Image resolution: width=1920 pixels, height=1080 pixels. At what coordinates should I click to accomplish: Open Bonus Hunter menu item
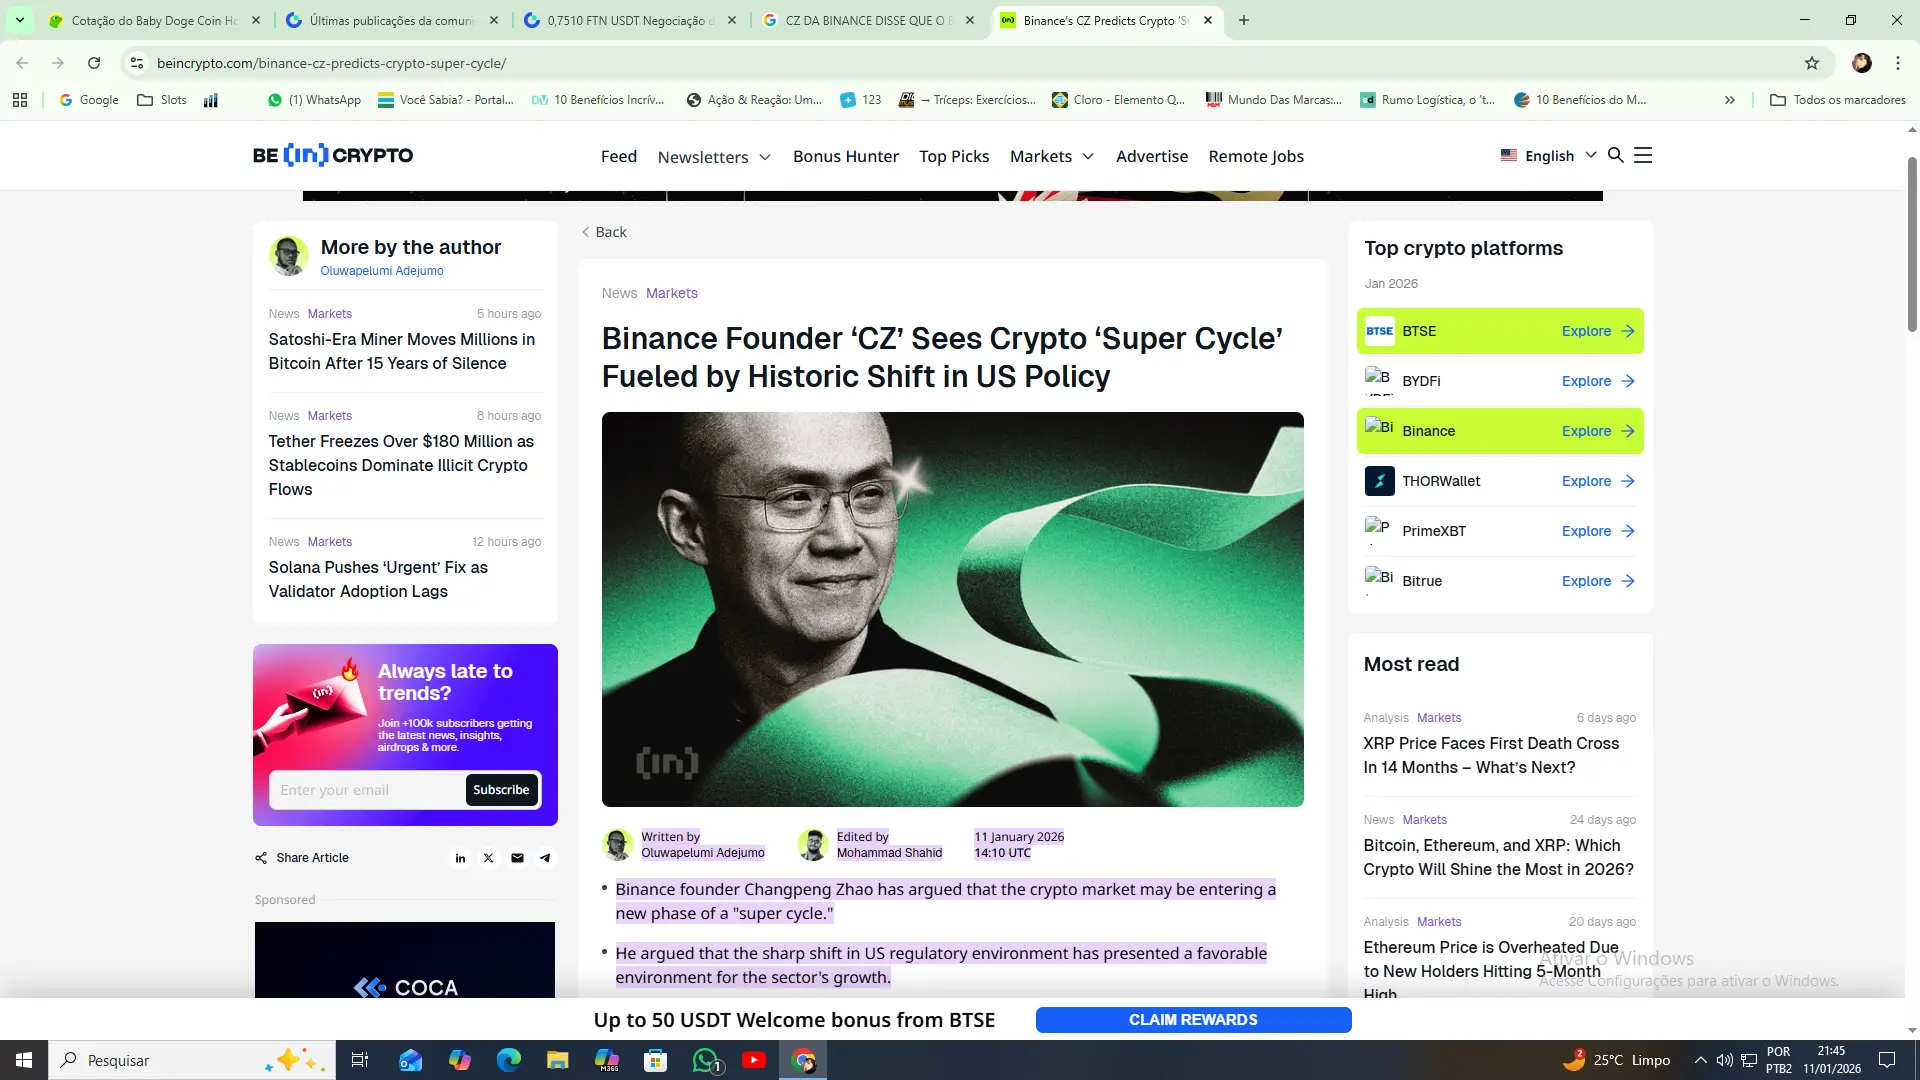coord(845,156)
